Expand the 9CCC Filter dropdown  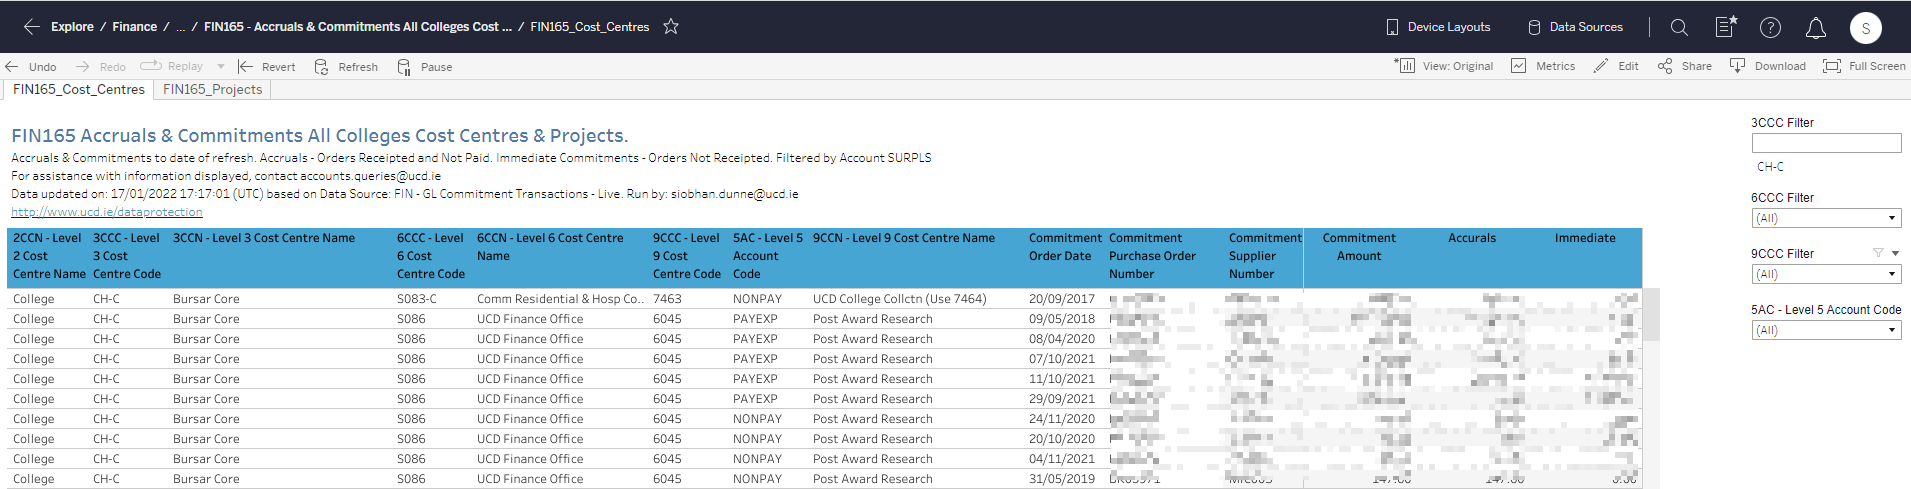coord(1826,274)
